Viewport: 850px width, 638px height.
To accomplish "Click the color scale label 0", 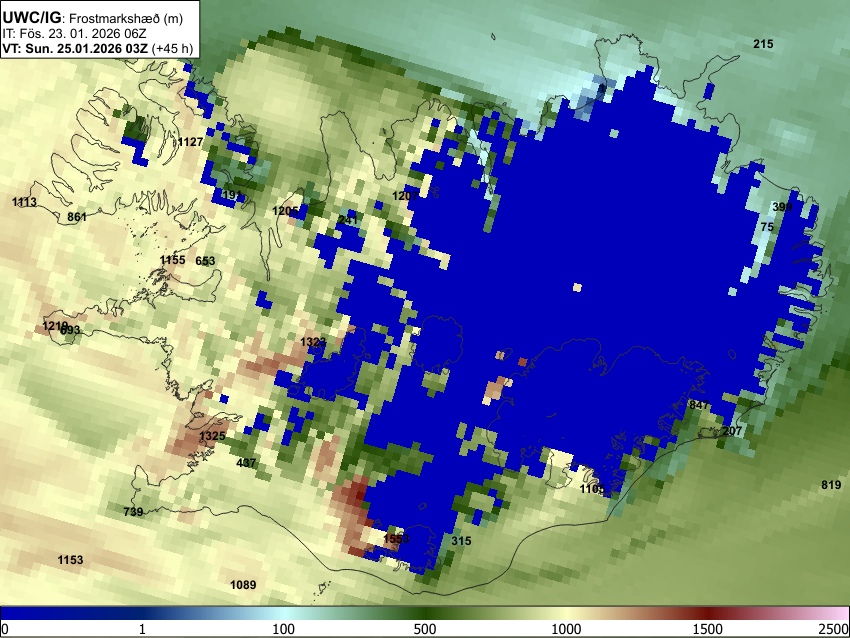I will (5, 629).
